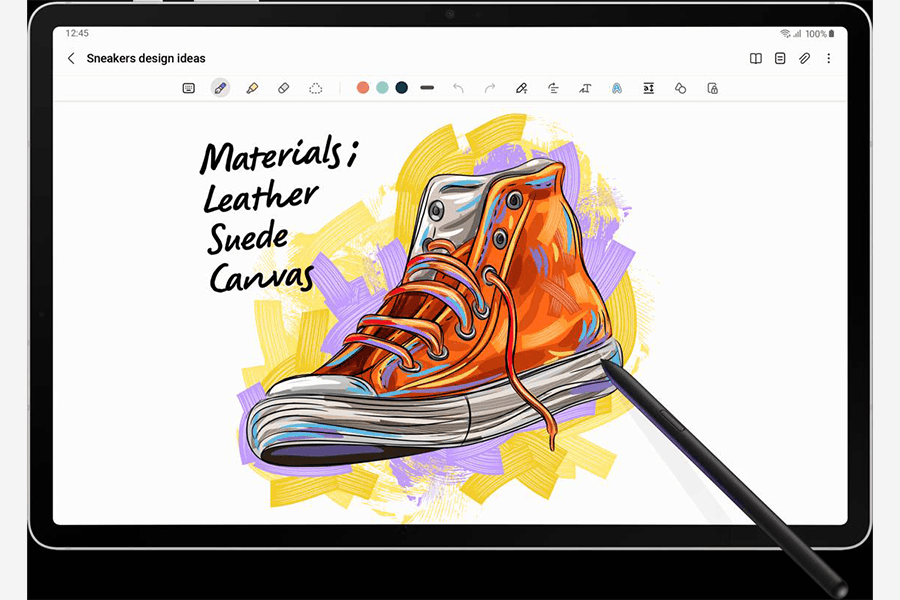Convert handwriting to text icon
The image size is (900, 600).
point(585,88)
